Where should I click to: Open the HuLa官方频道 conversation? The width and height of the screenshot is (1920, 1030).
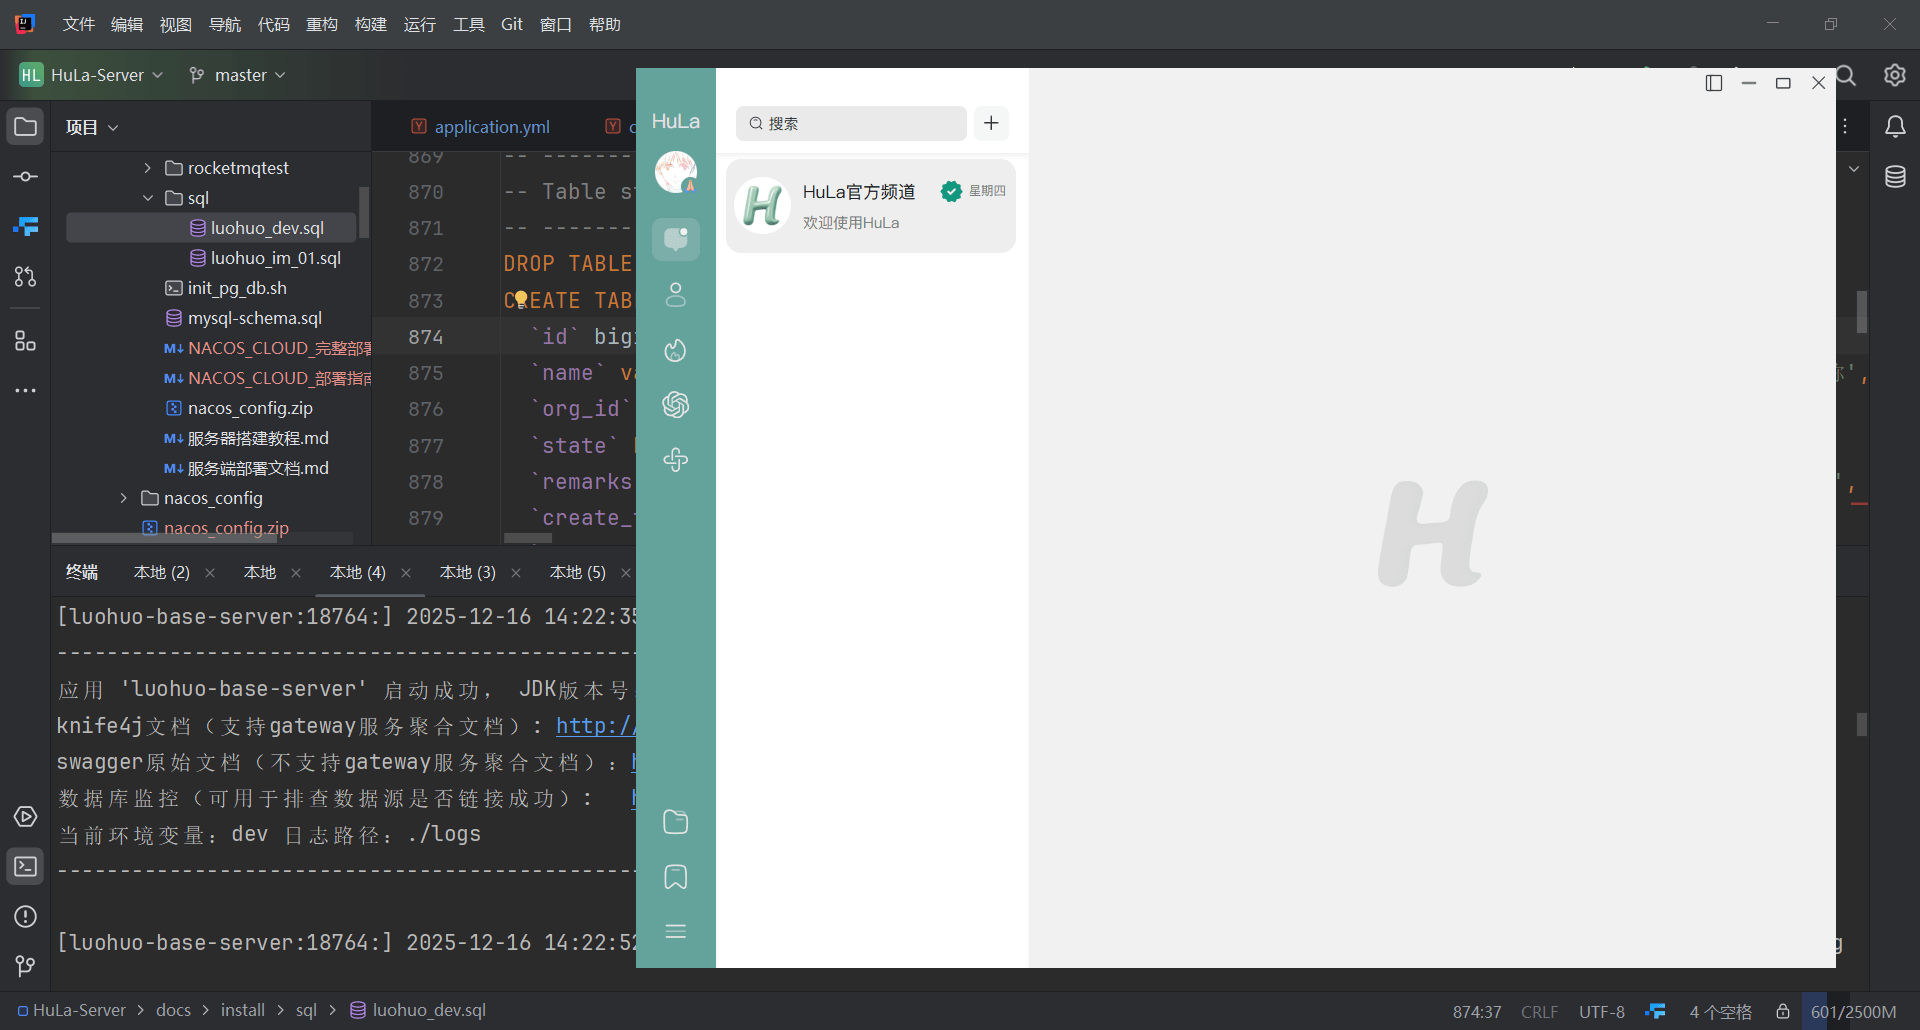tap(871, 206)
